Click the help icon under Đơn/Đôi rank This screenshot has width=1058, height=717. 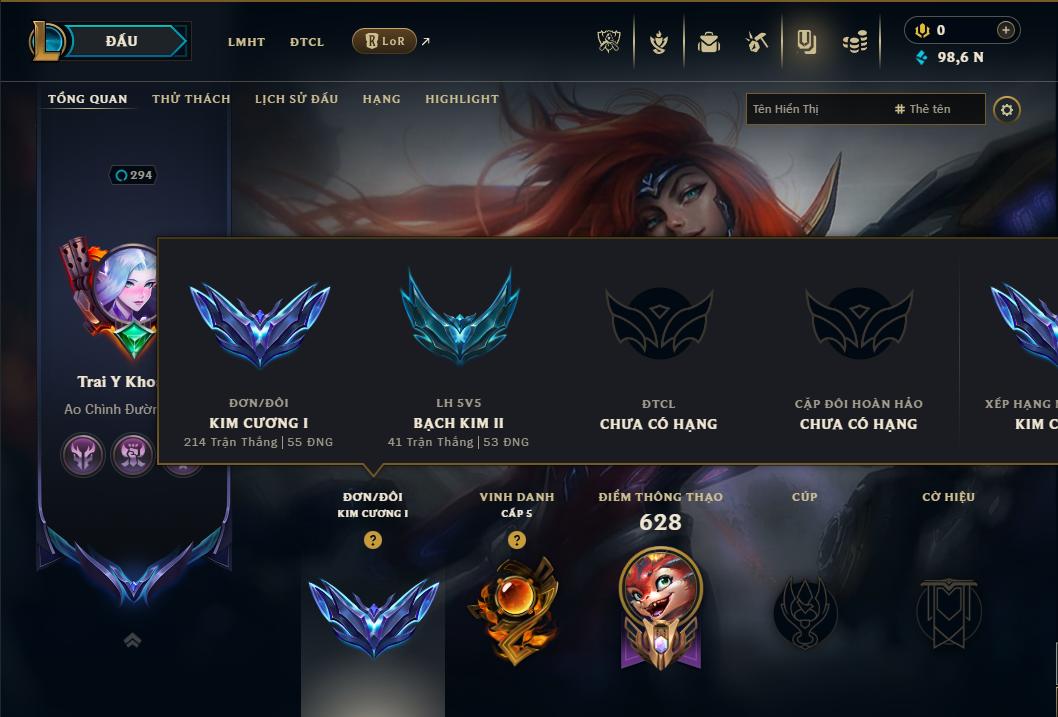coord(372,540)
